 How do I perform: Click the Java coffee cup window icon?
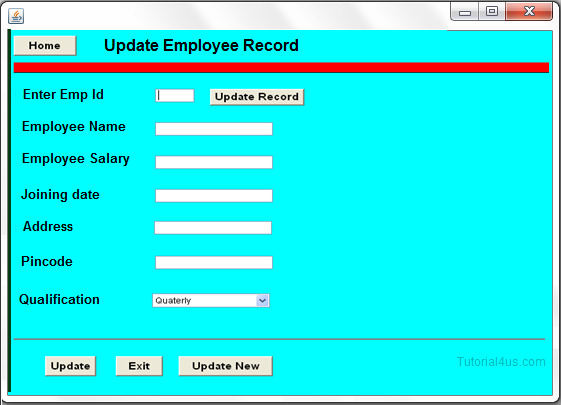click(16, 16)
